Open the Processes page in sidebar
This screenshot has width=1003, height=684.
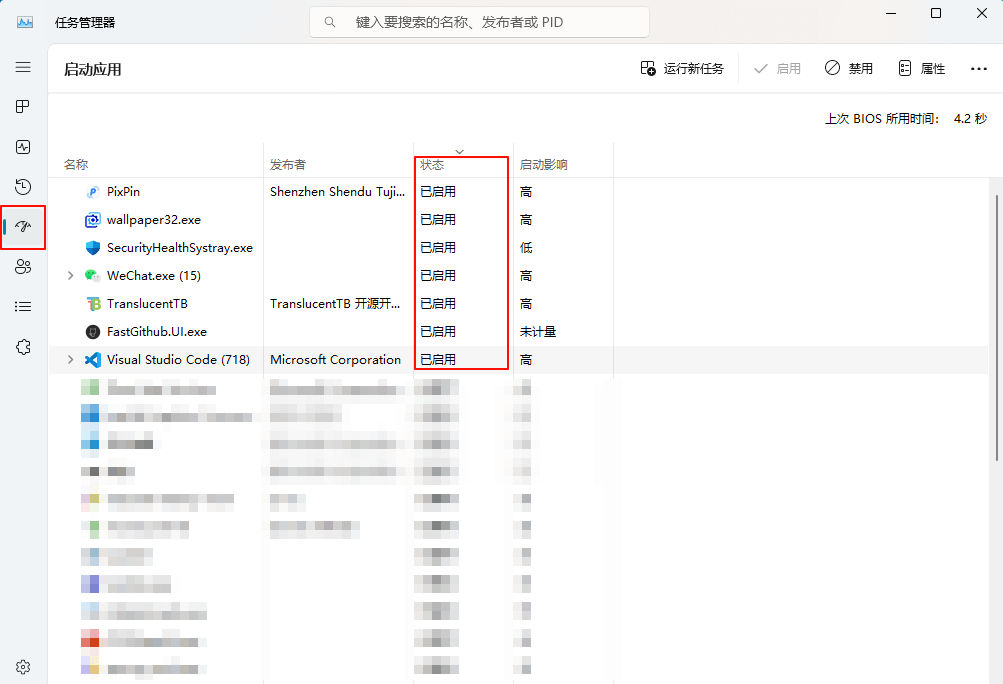click(23, 106)
